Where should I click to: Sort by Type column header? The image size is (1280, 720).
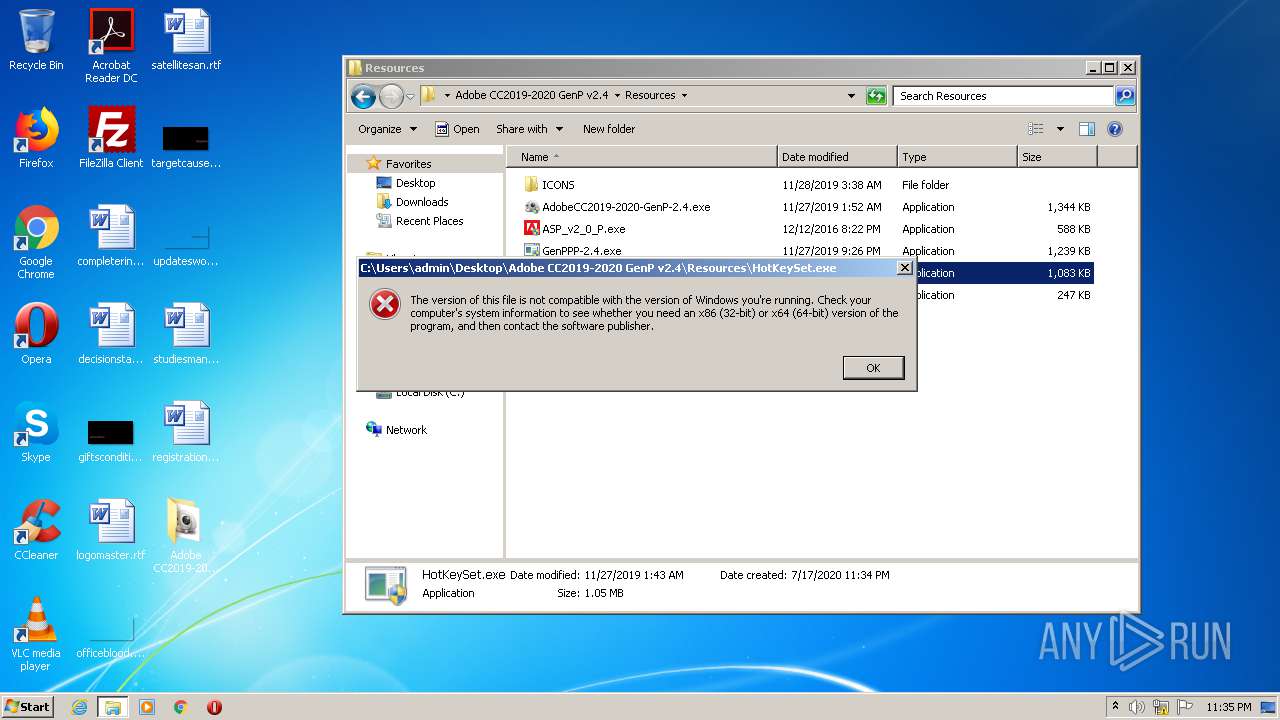(957, 157)
